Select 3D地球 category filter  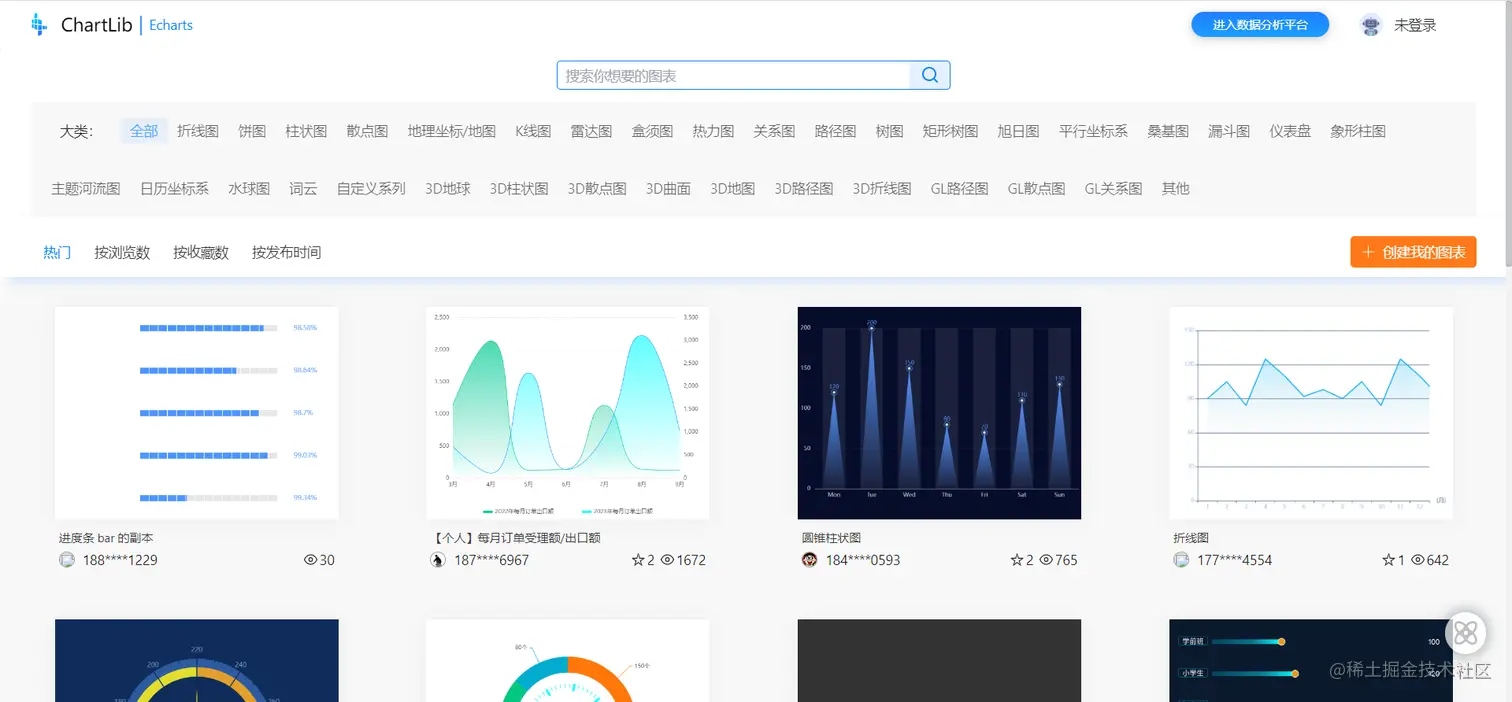448,188
